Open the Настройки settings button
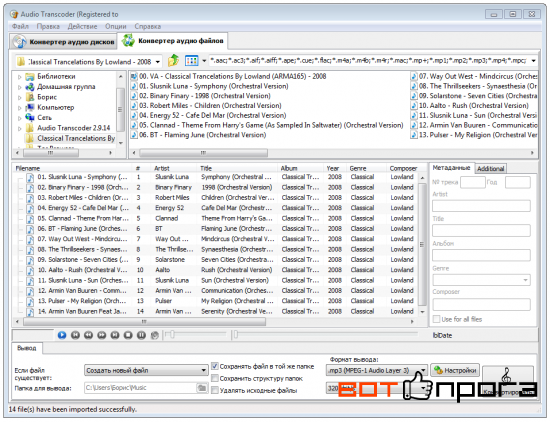This screenshot has width=550, height=422. tap(455, 370)
